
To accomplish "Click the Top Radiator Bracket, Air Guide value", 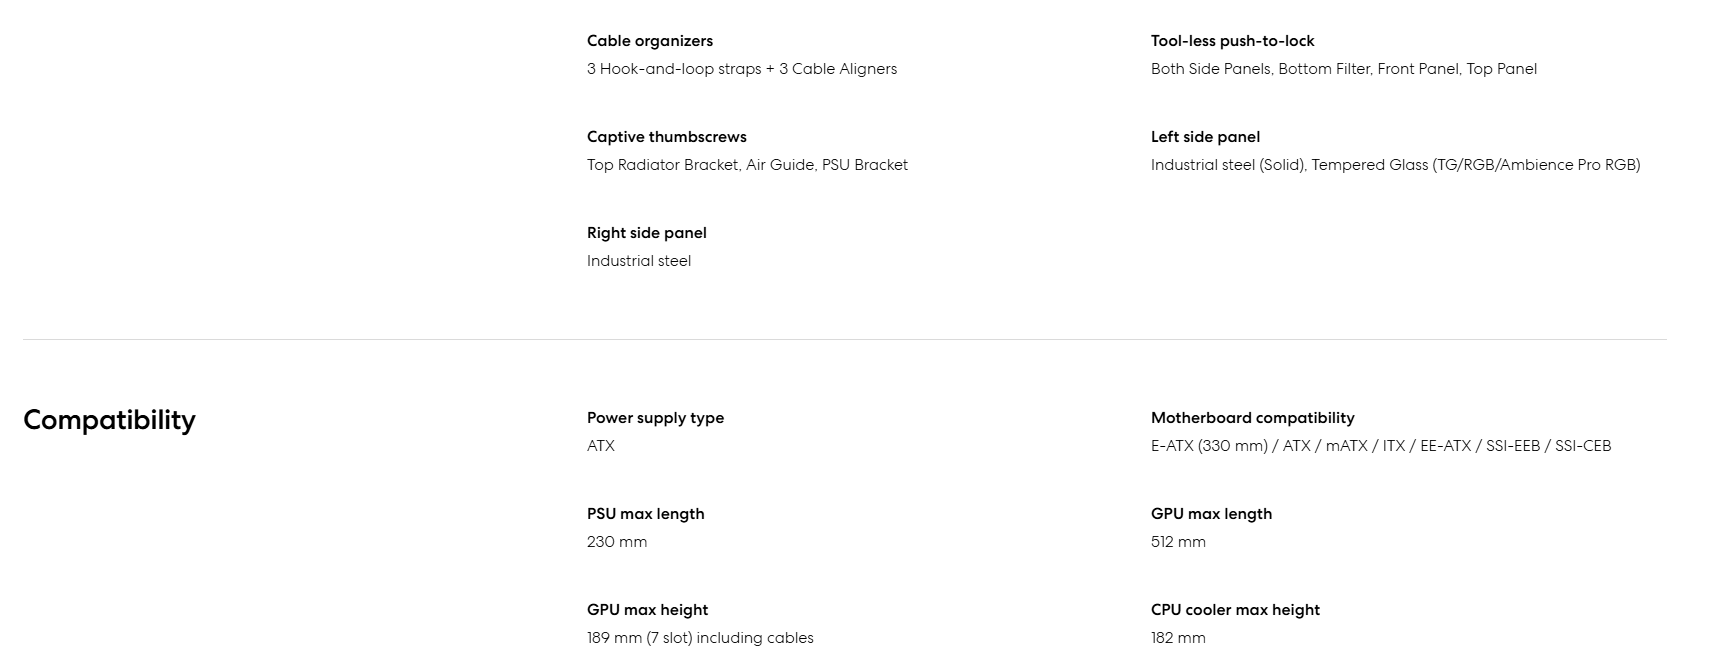I will pos(747,165).
